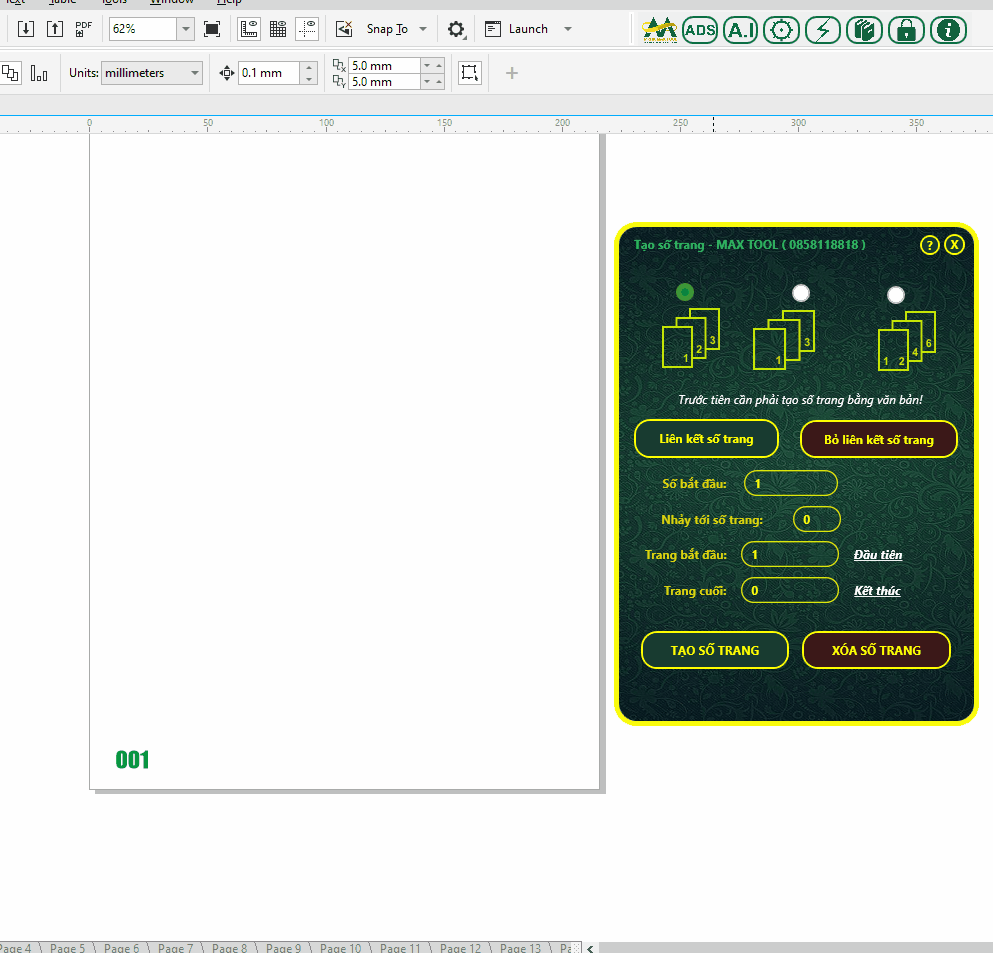Select the sequential 1-2-3 numbering option
The height and width of the screenshot is (953, 993).
click(685, 292)
